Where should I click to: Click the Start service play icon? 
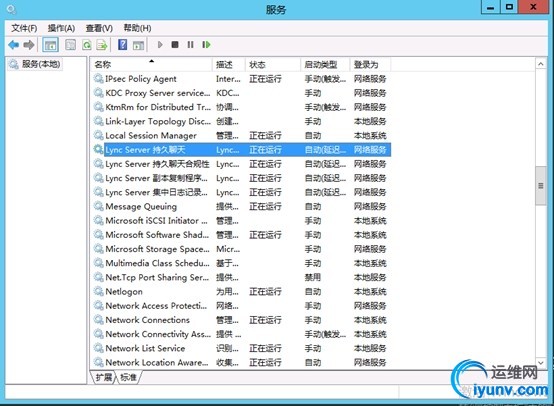(160, 45)
